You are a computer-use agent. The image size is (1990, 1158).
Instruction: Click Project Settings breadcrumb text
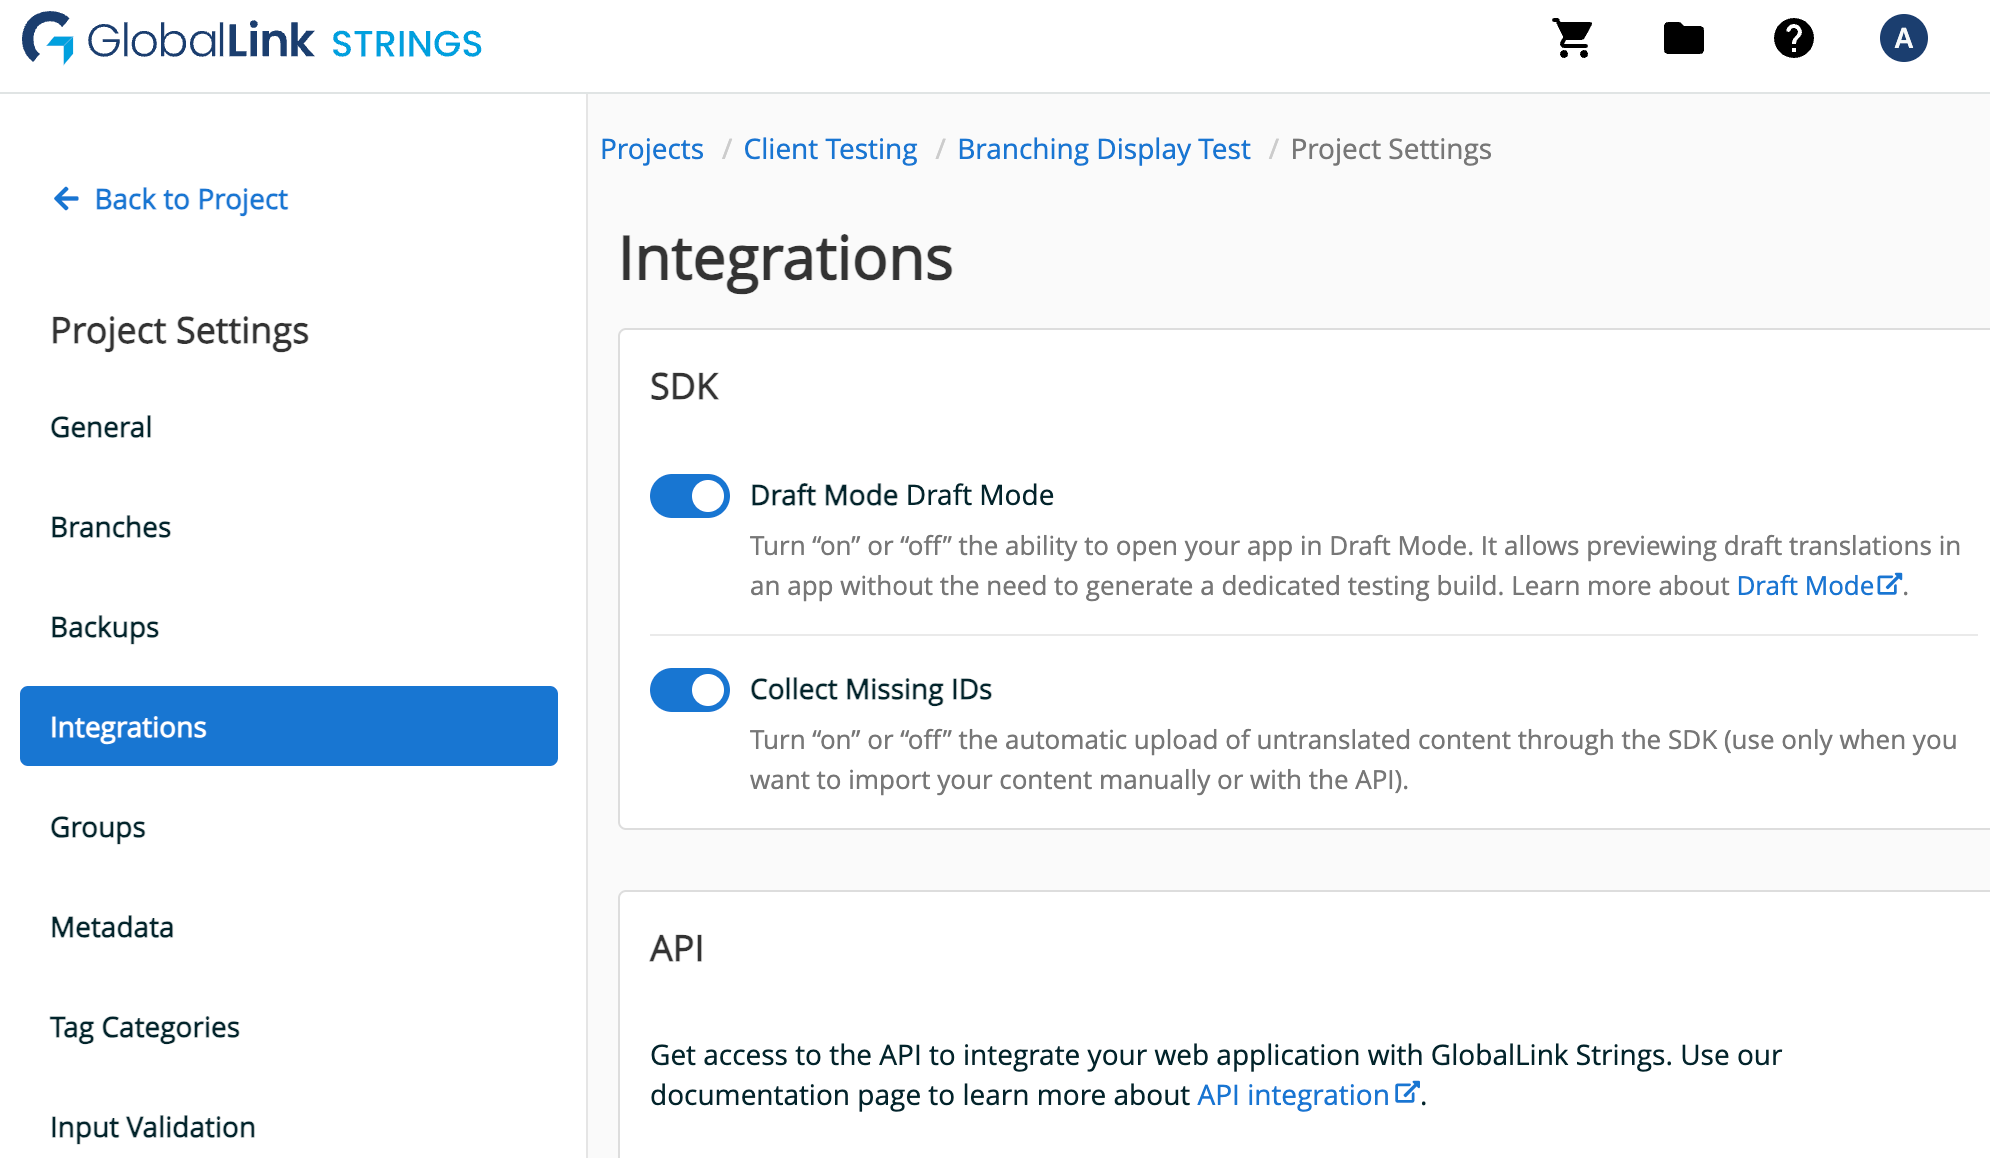coord(1391,149)
